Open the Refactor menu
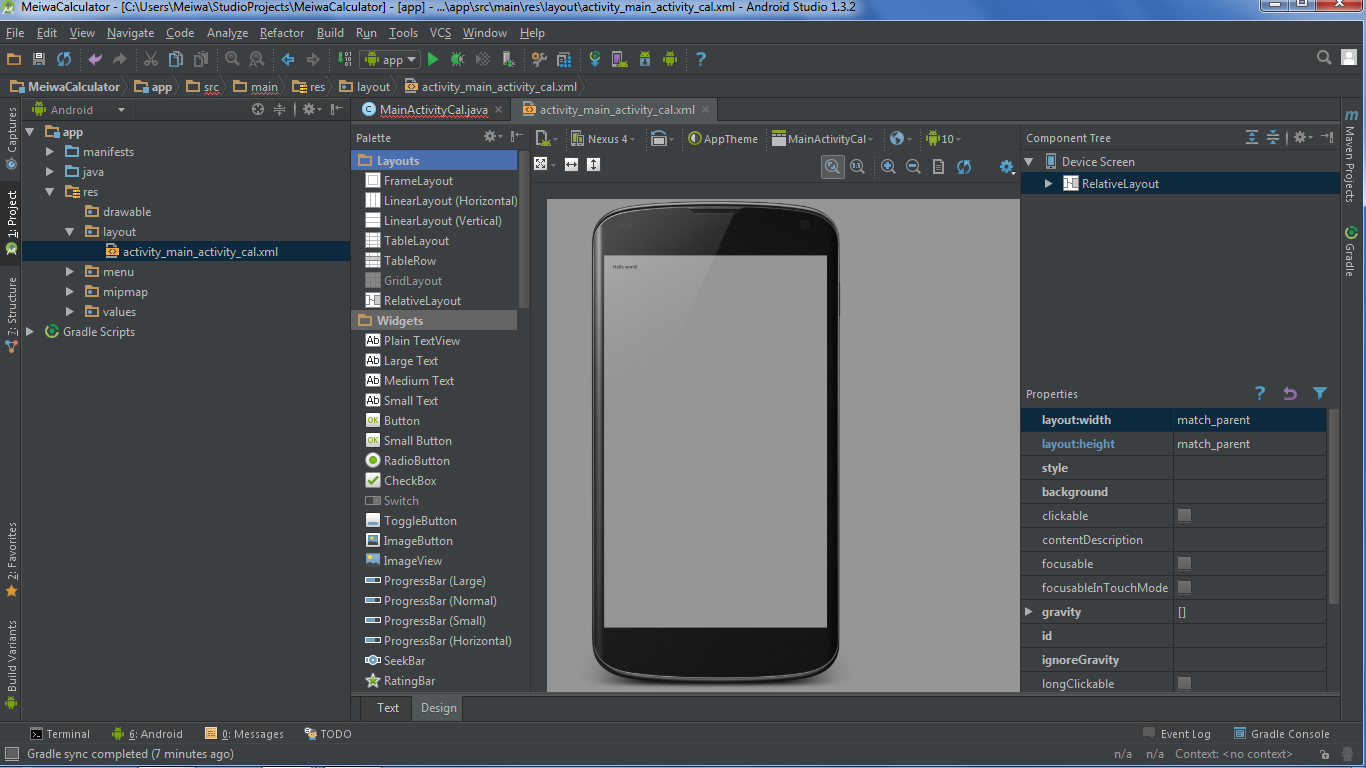The height and width of the screenshot is (768, 1366). pos(282,33)
